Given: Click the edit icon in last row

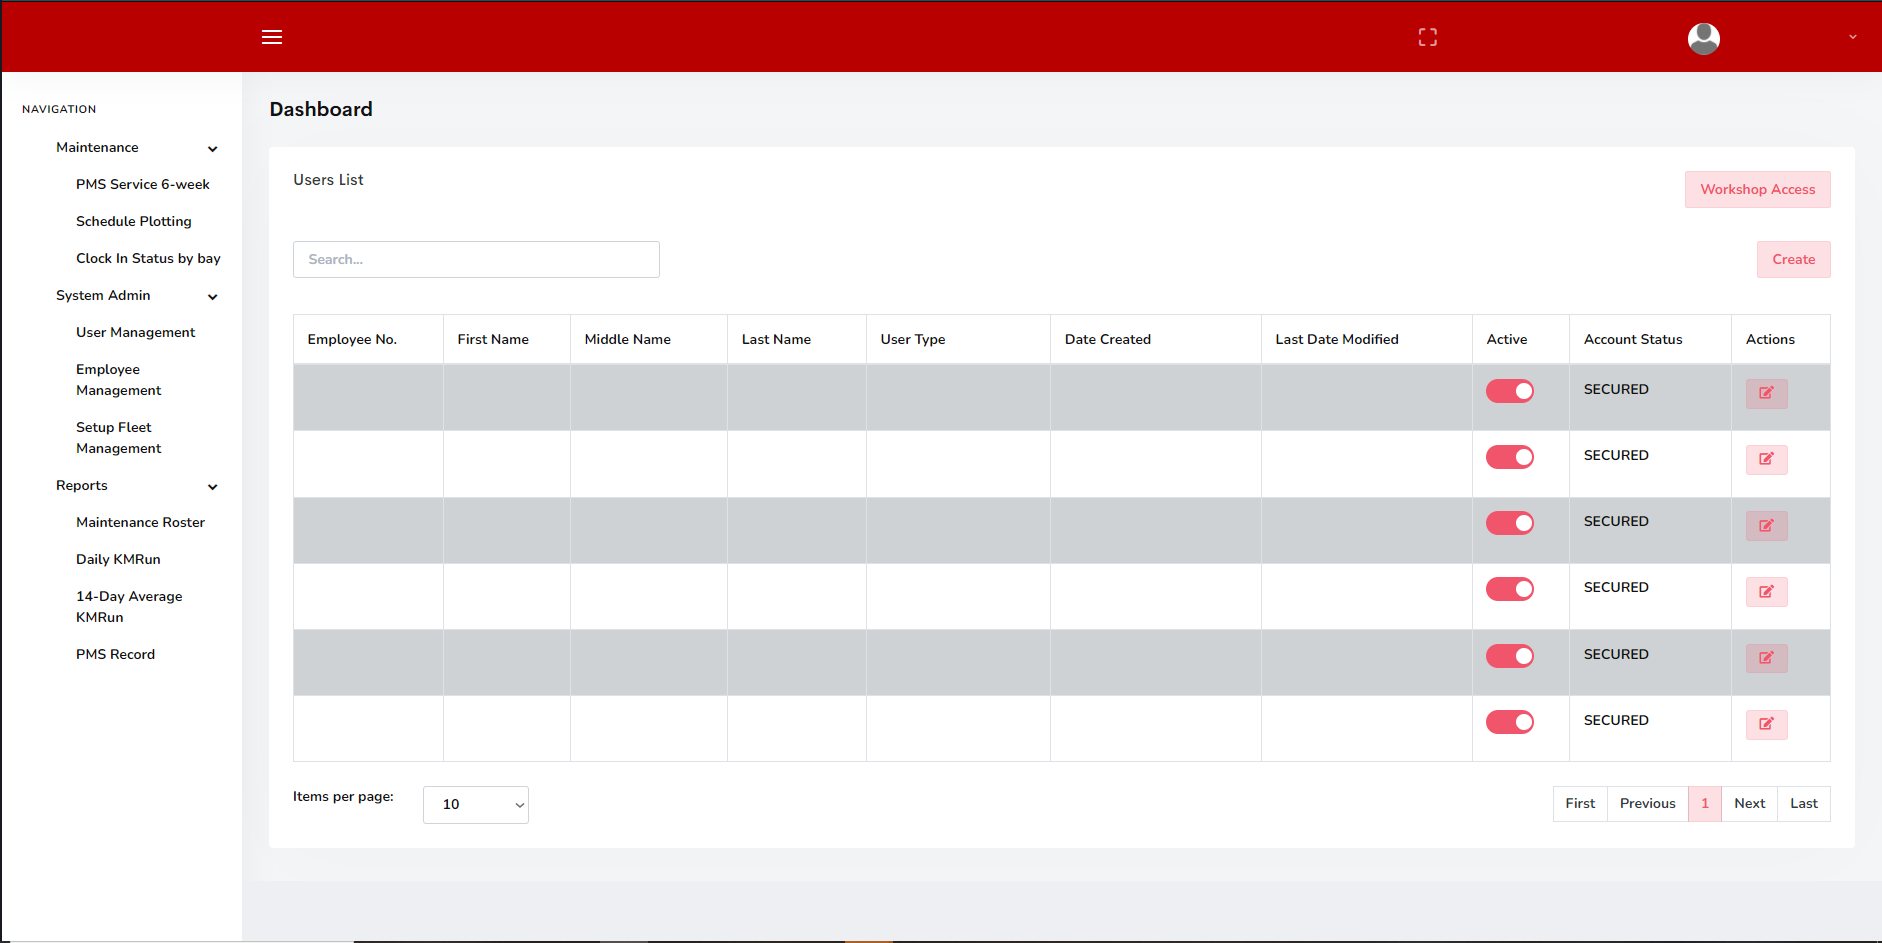Looking at the screenshot, I should coord(1766,724).
